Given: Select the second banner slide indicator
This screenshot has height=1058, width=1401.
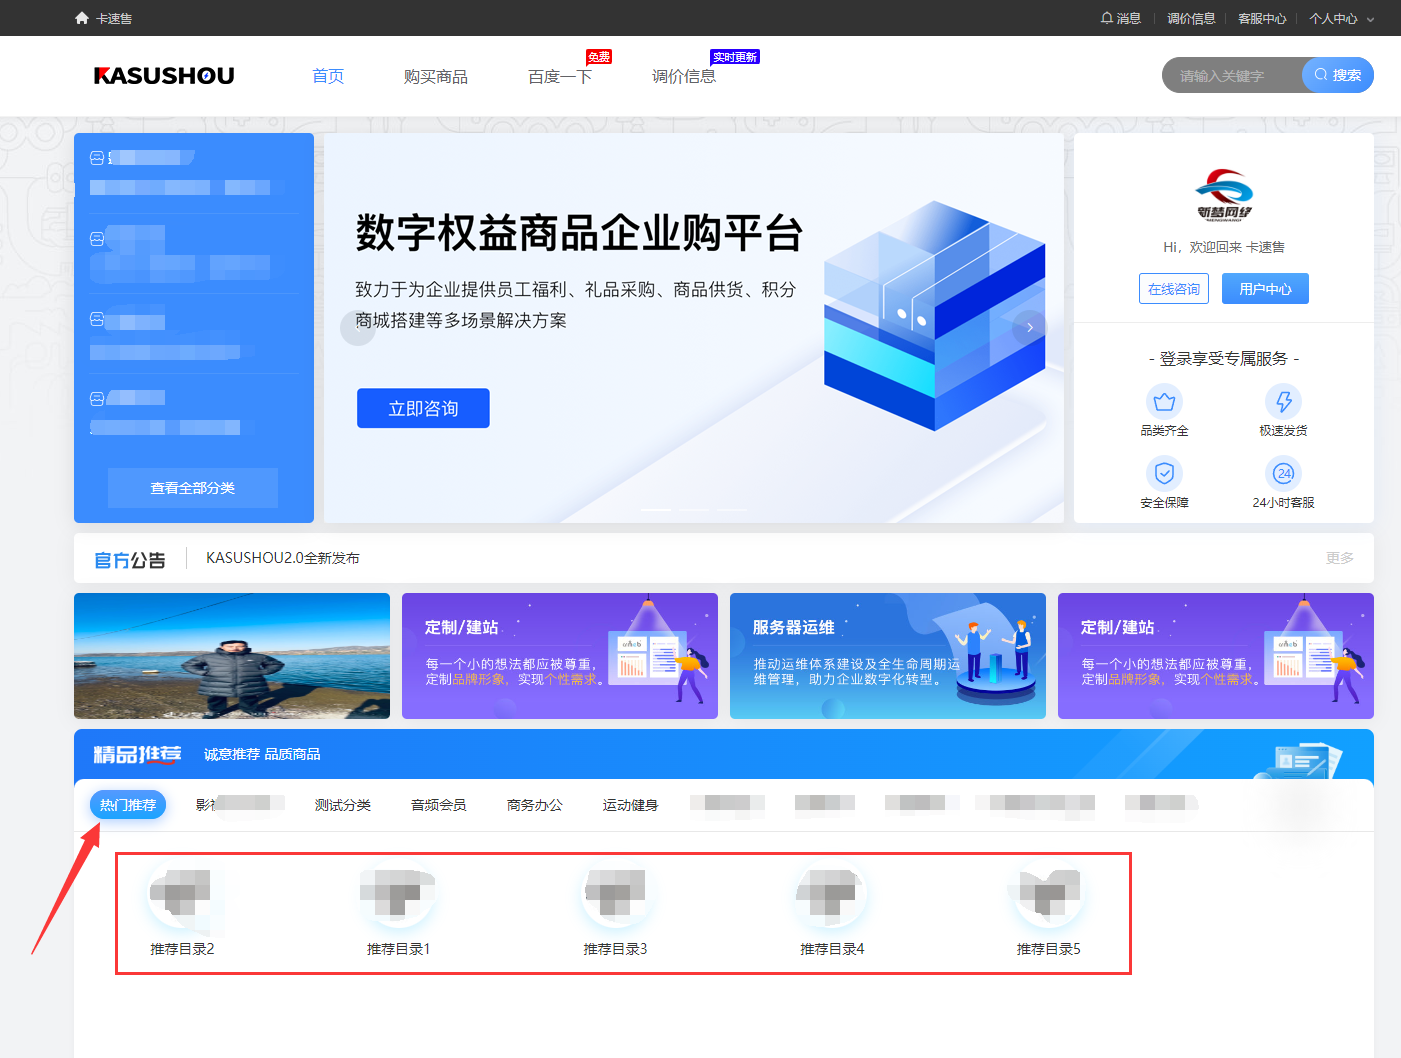Looking at the screenshot, I should click(x=694, y=510).
